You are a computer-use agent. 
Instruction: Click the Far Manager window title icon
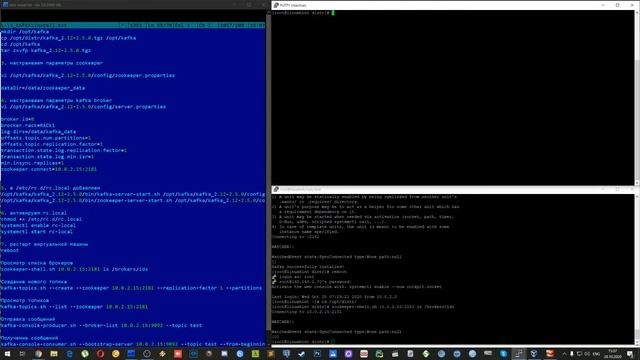(x=5, y=4)
